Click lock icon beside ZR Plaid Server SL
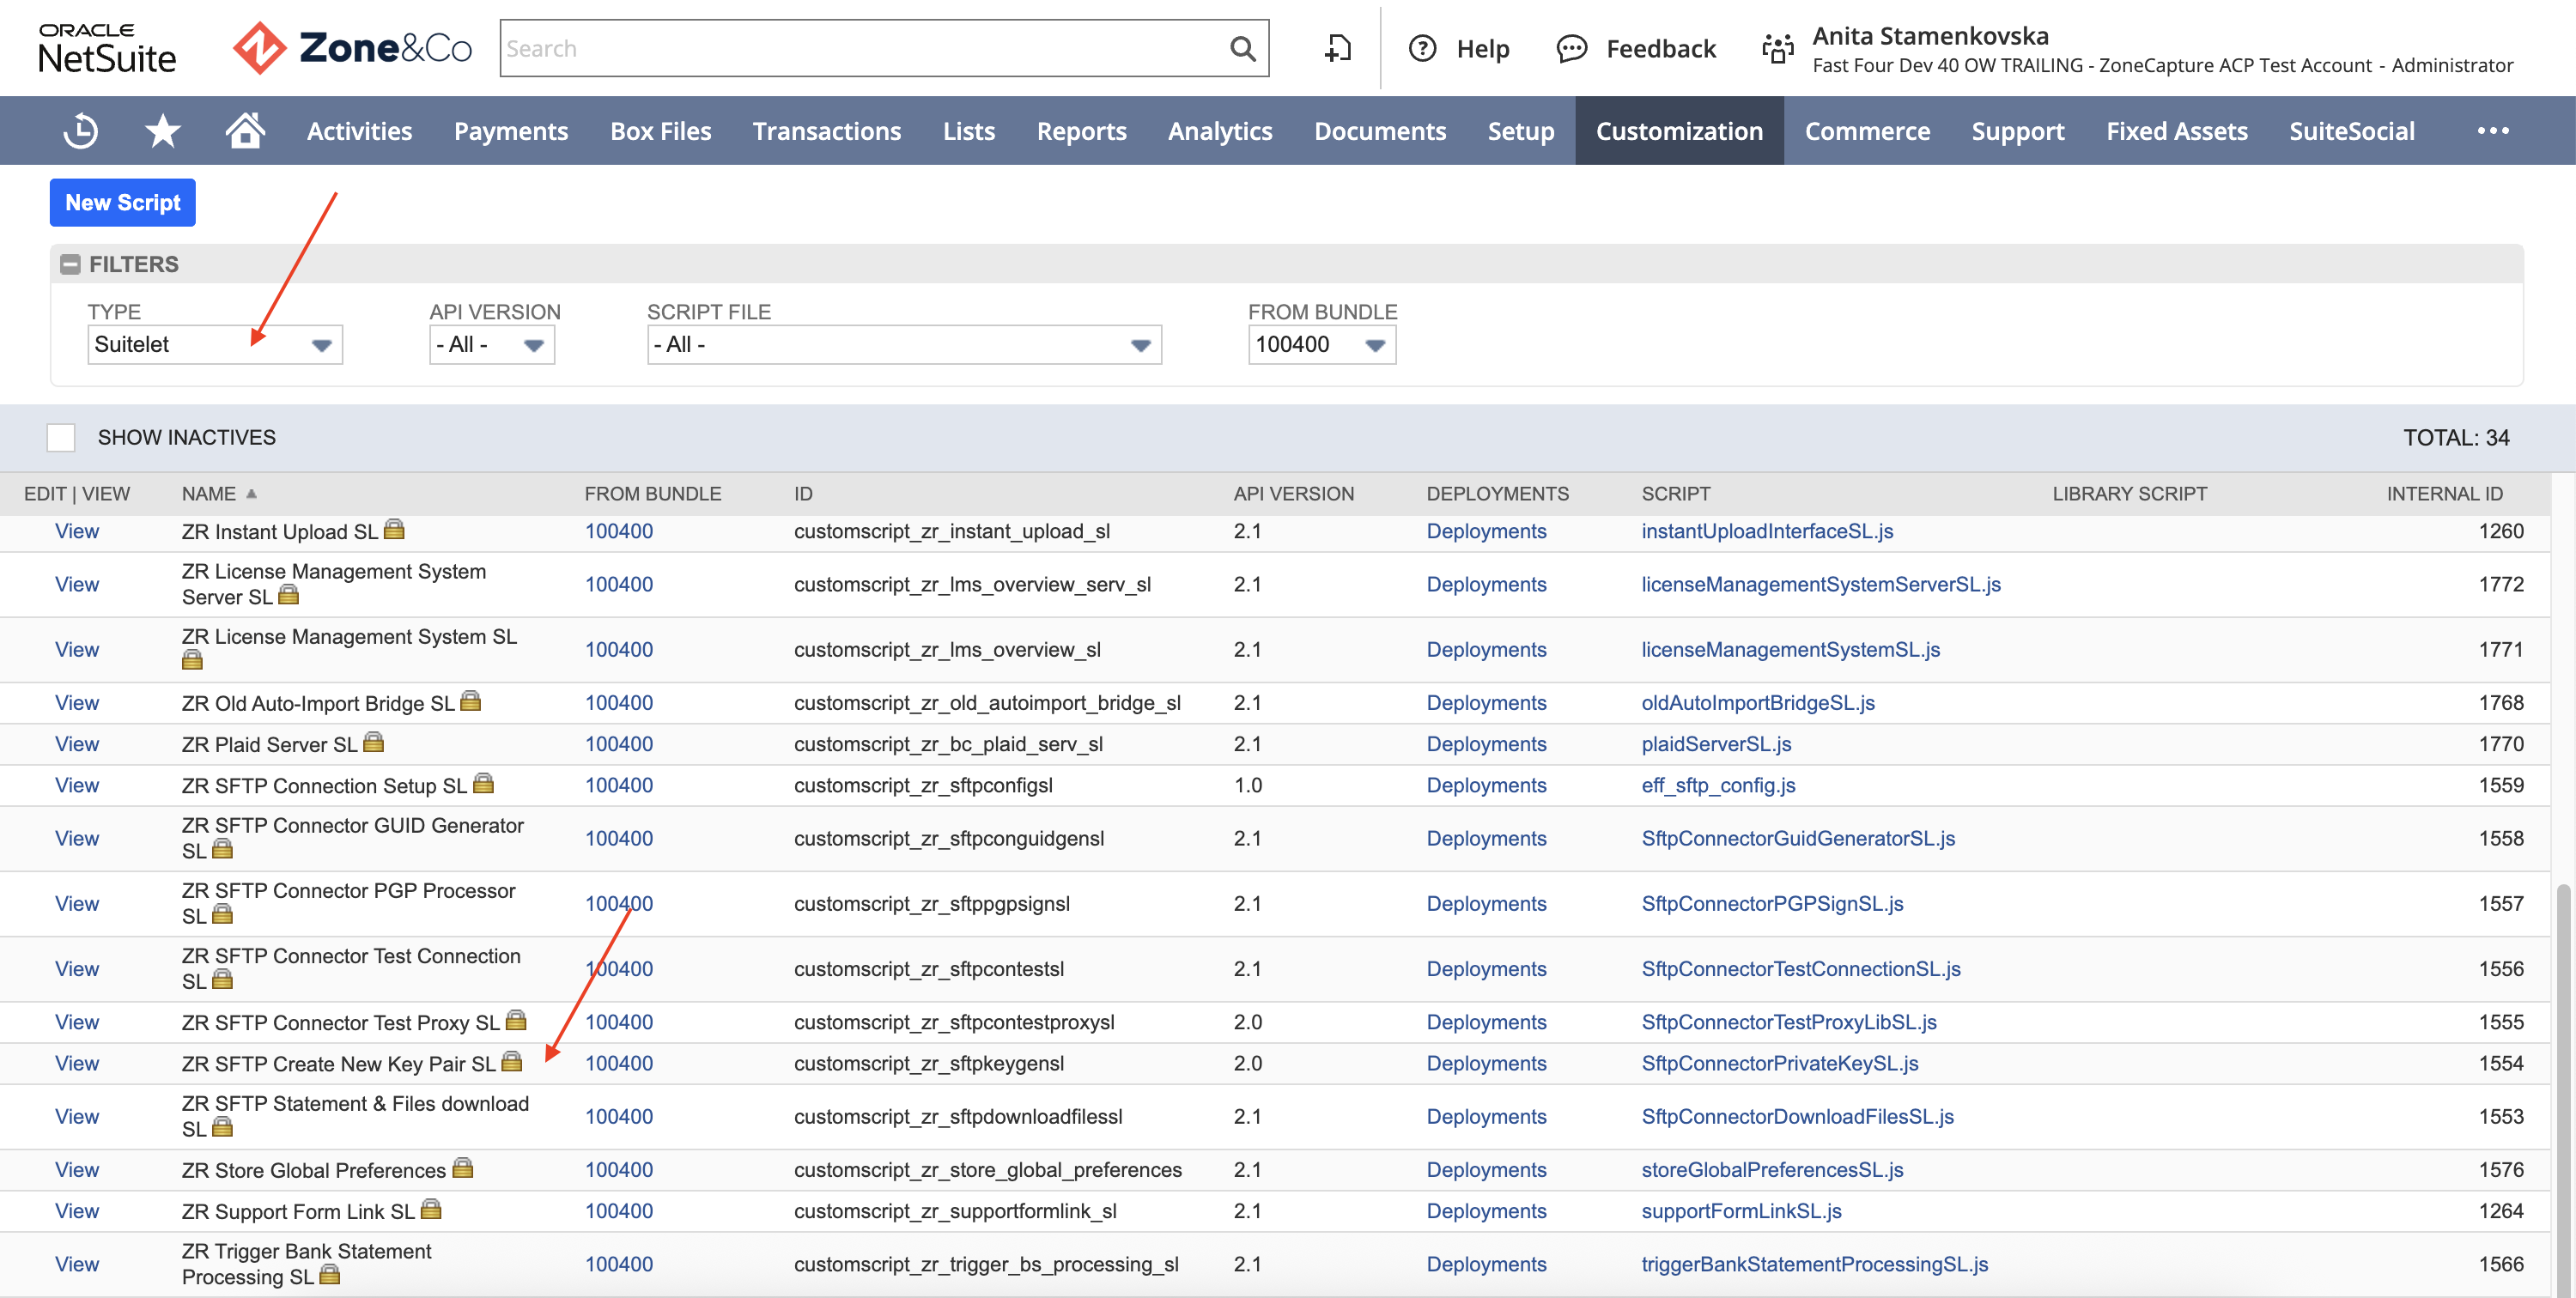Viewport: 2576px width, 1298px height. tap(373, 743)
